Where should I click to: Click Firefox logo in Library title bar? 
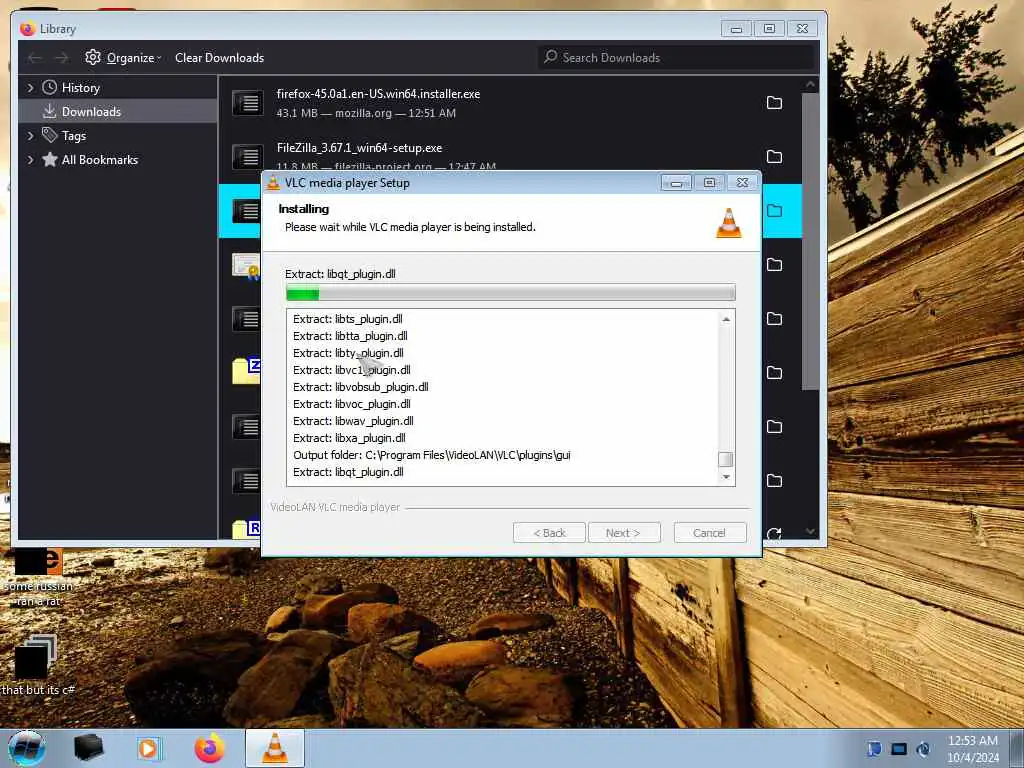coord(27,29)
